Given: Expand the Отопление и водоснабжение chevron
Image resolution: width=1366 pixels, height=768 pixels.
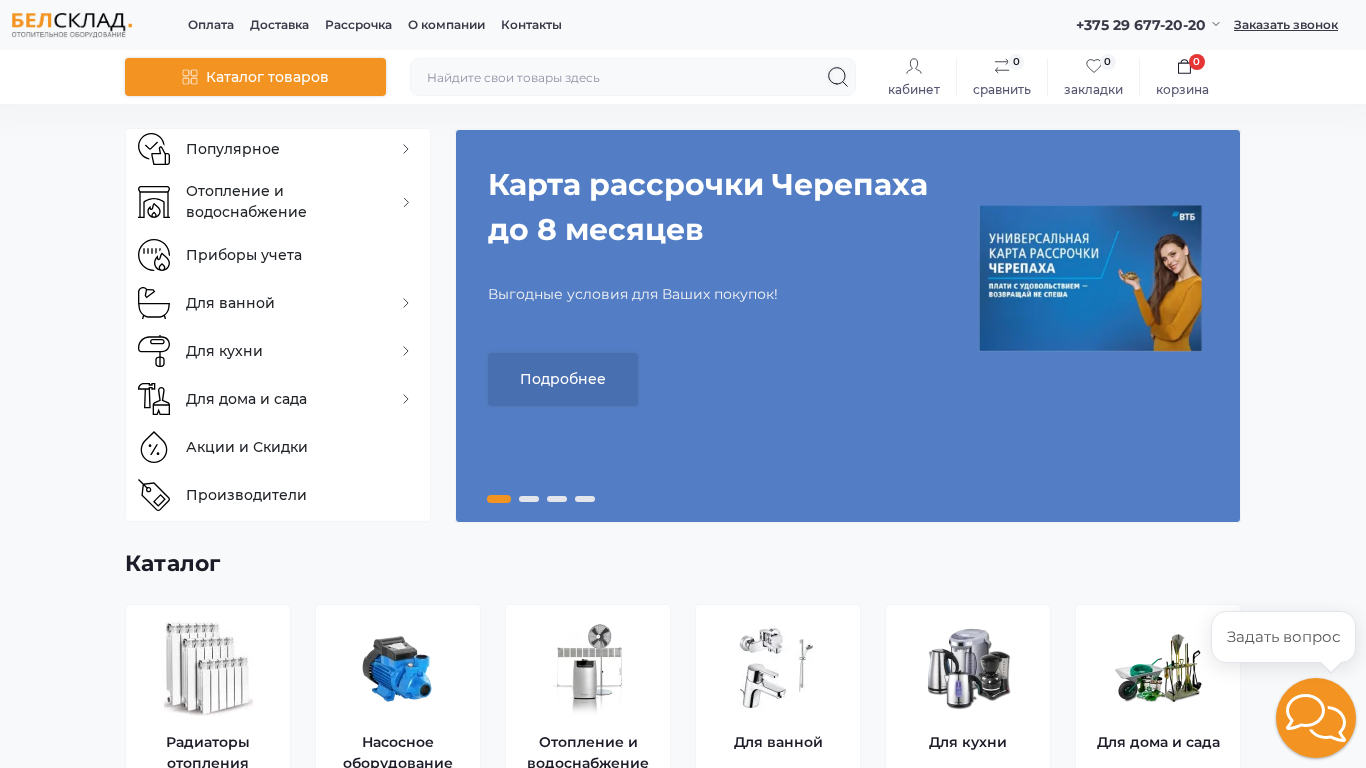Looking at the screenshot, I should [406, 202].
